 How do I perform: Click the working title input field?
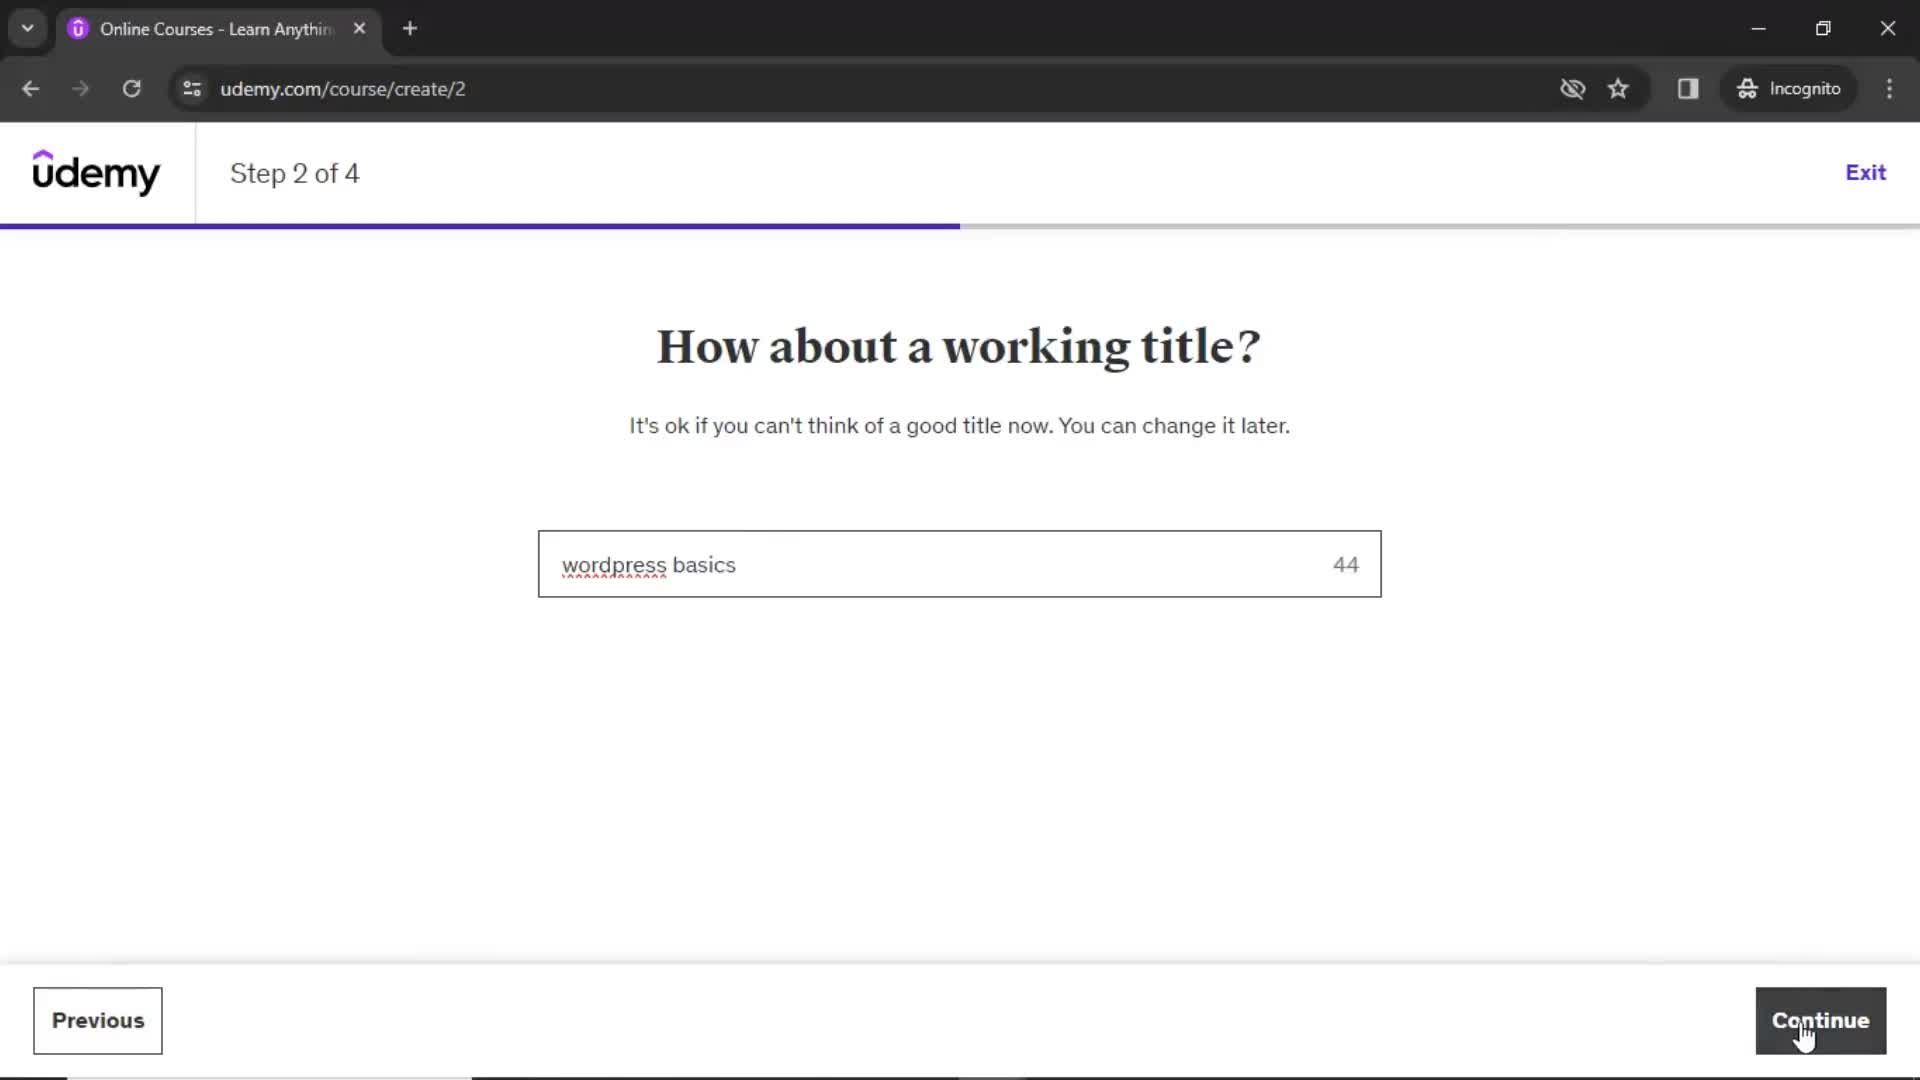pos(960,564)
